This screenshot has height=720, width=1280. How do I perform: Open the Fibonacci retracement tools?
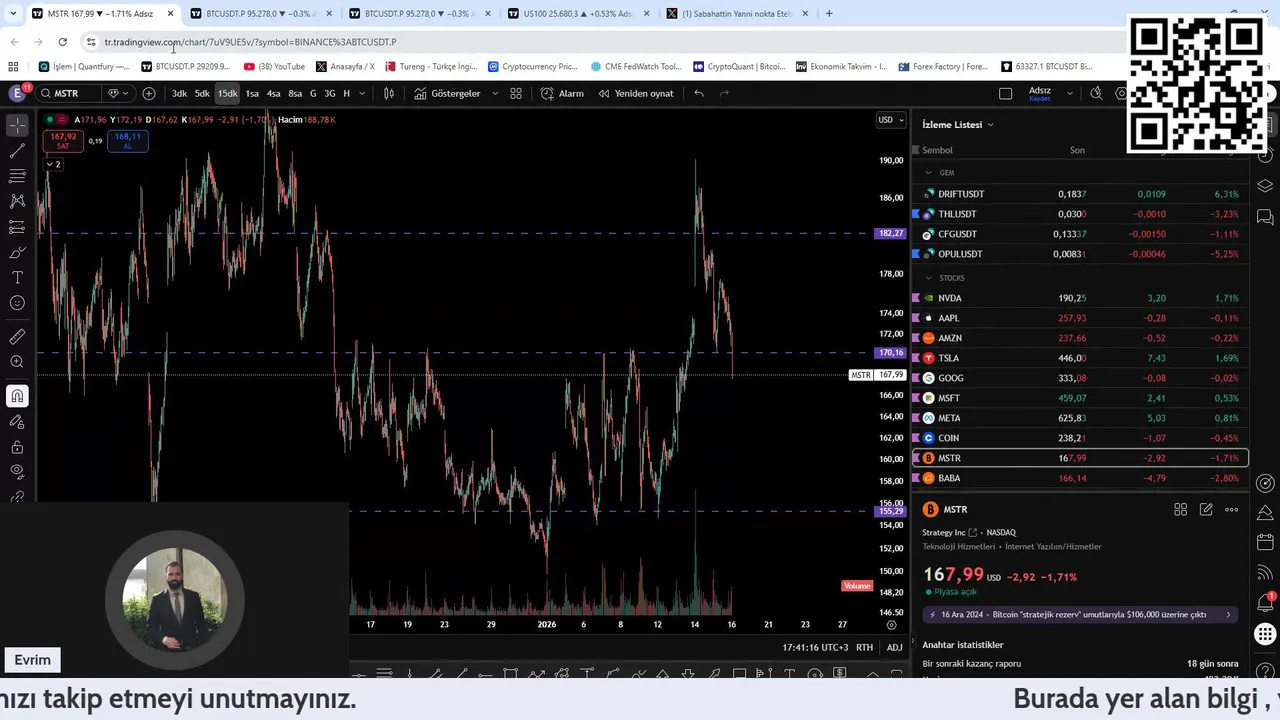coord(17,176)
